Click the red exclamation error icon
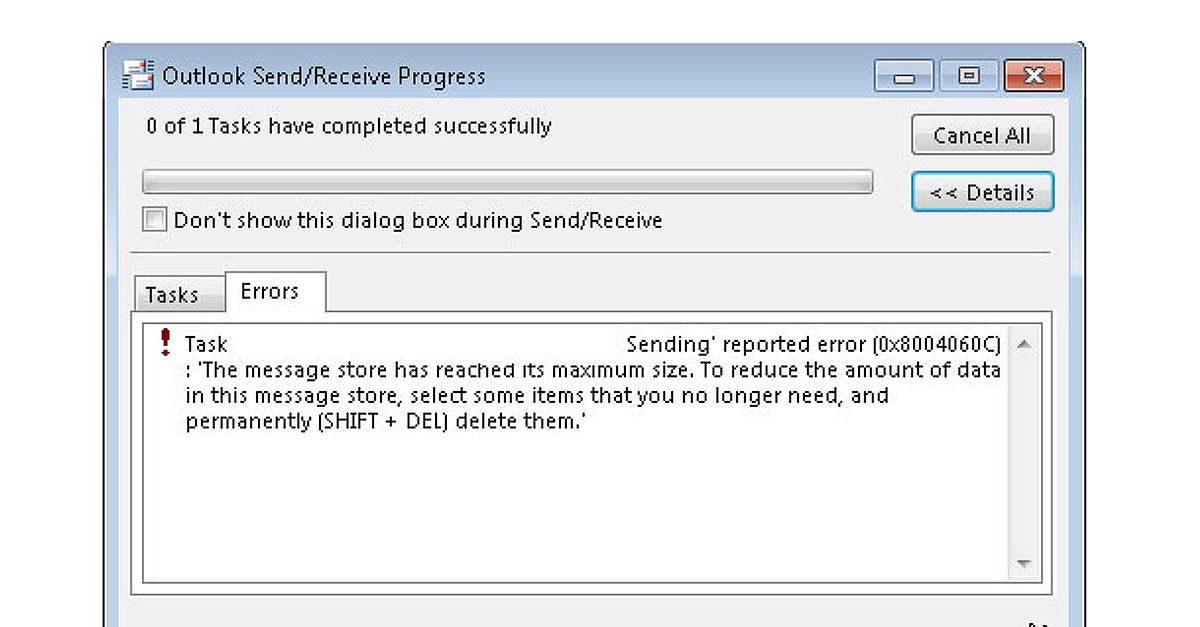1200x627 pixels. click(x=166, y=341)
